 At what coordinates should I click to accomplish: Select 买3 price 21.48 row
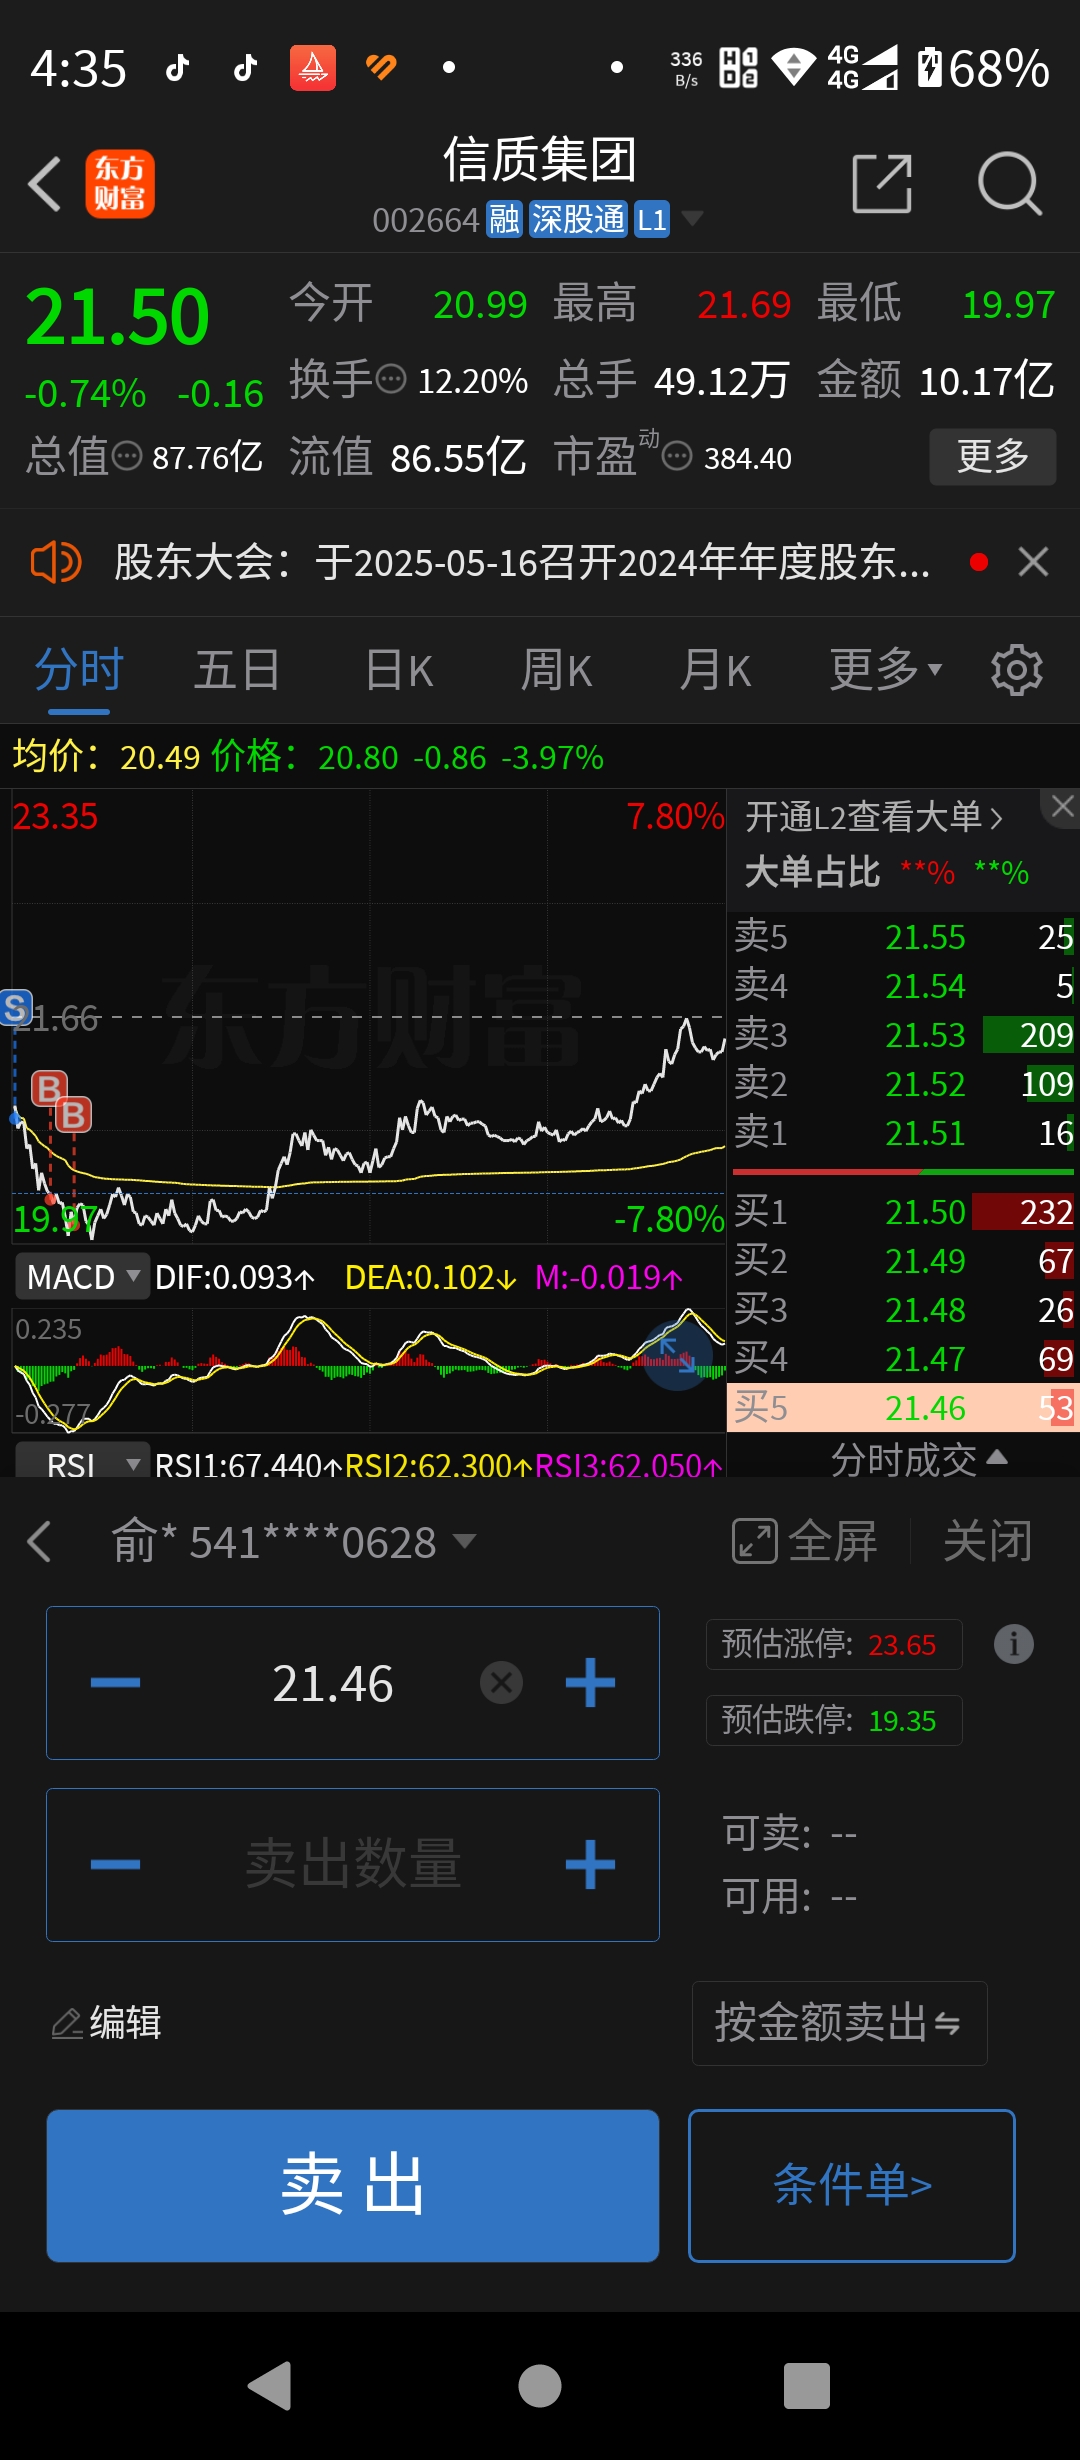[x=903, y=1310]
